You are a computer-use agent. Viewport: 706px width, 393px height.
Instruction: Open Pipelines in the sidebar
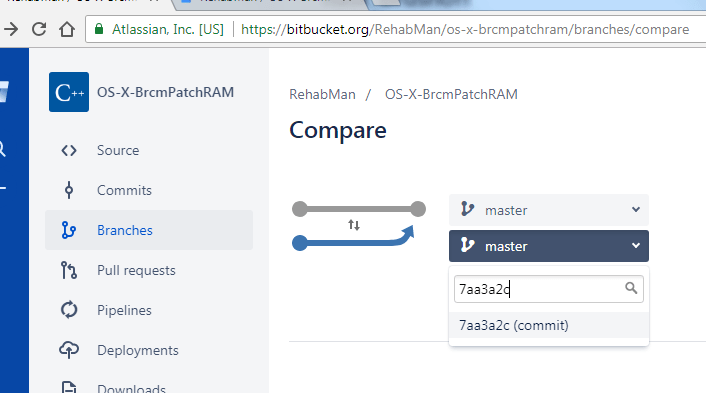[124, 310]
